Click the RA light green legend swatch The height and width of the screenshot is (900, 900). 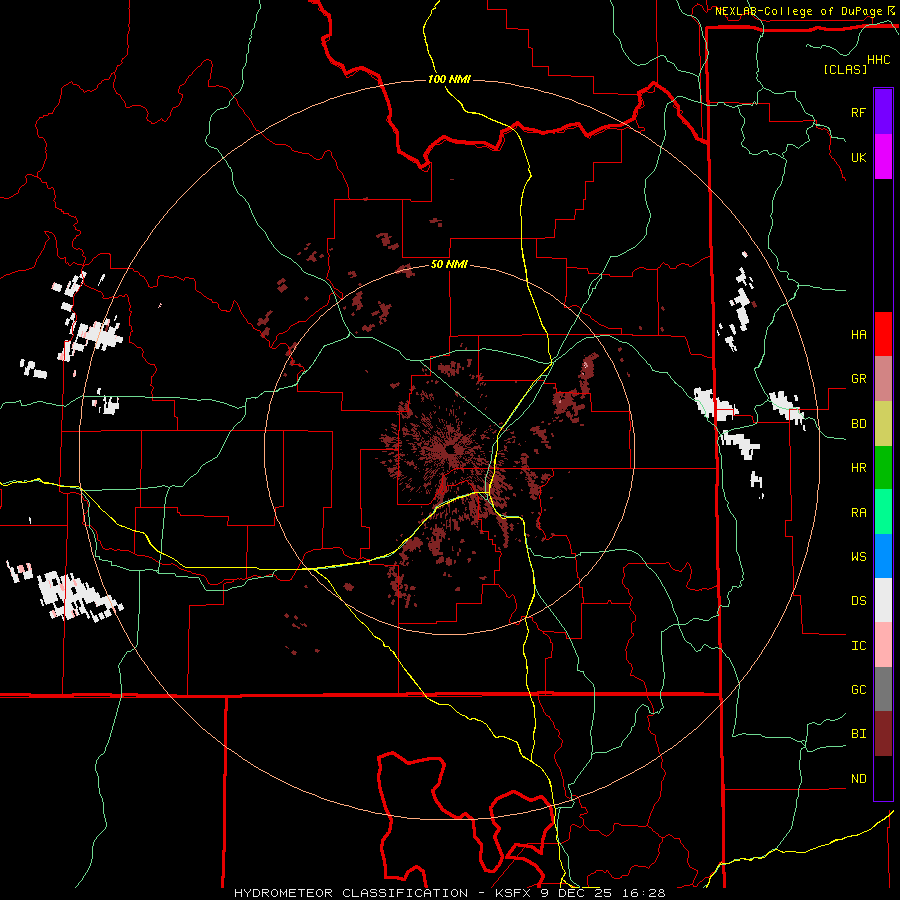point(883,512)
